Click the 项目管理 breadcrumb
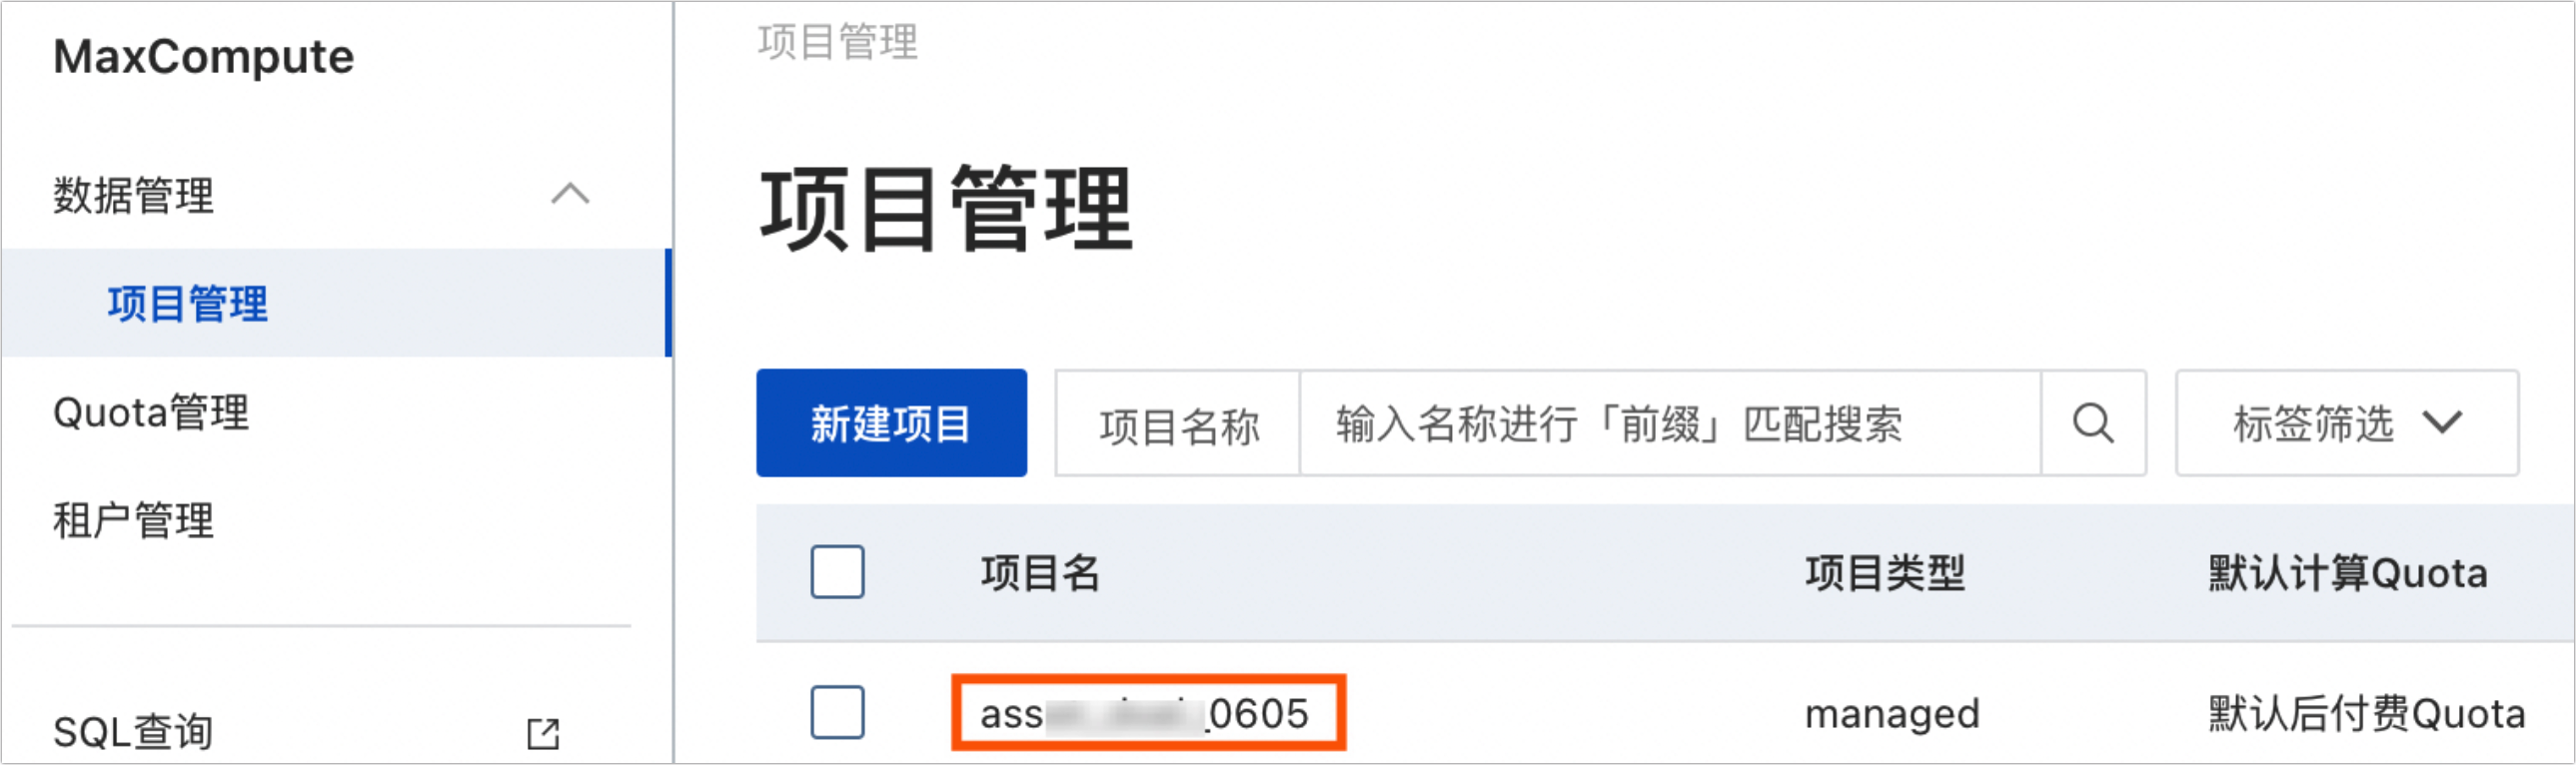 click(x=837, y=42)
